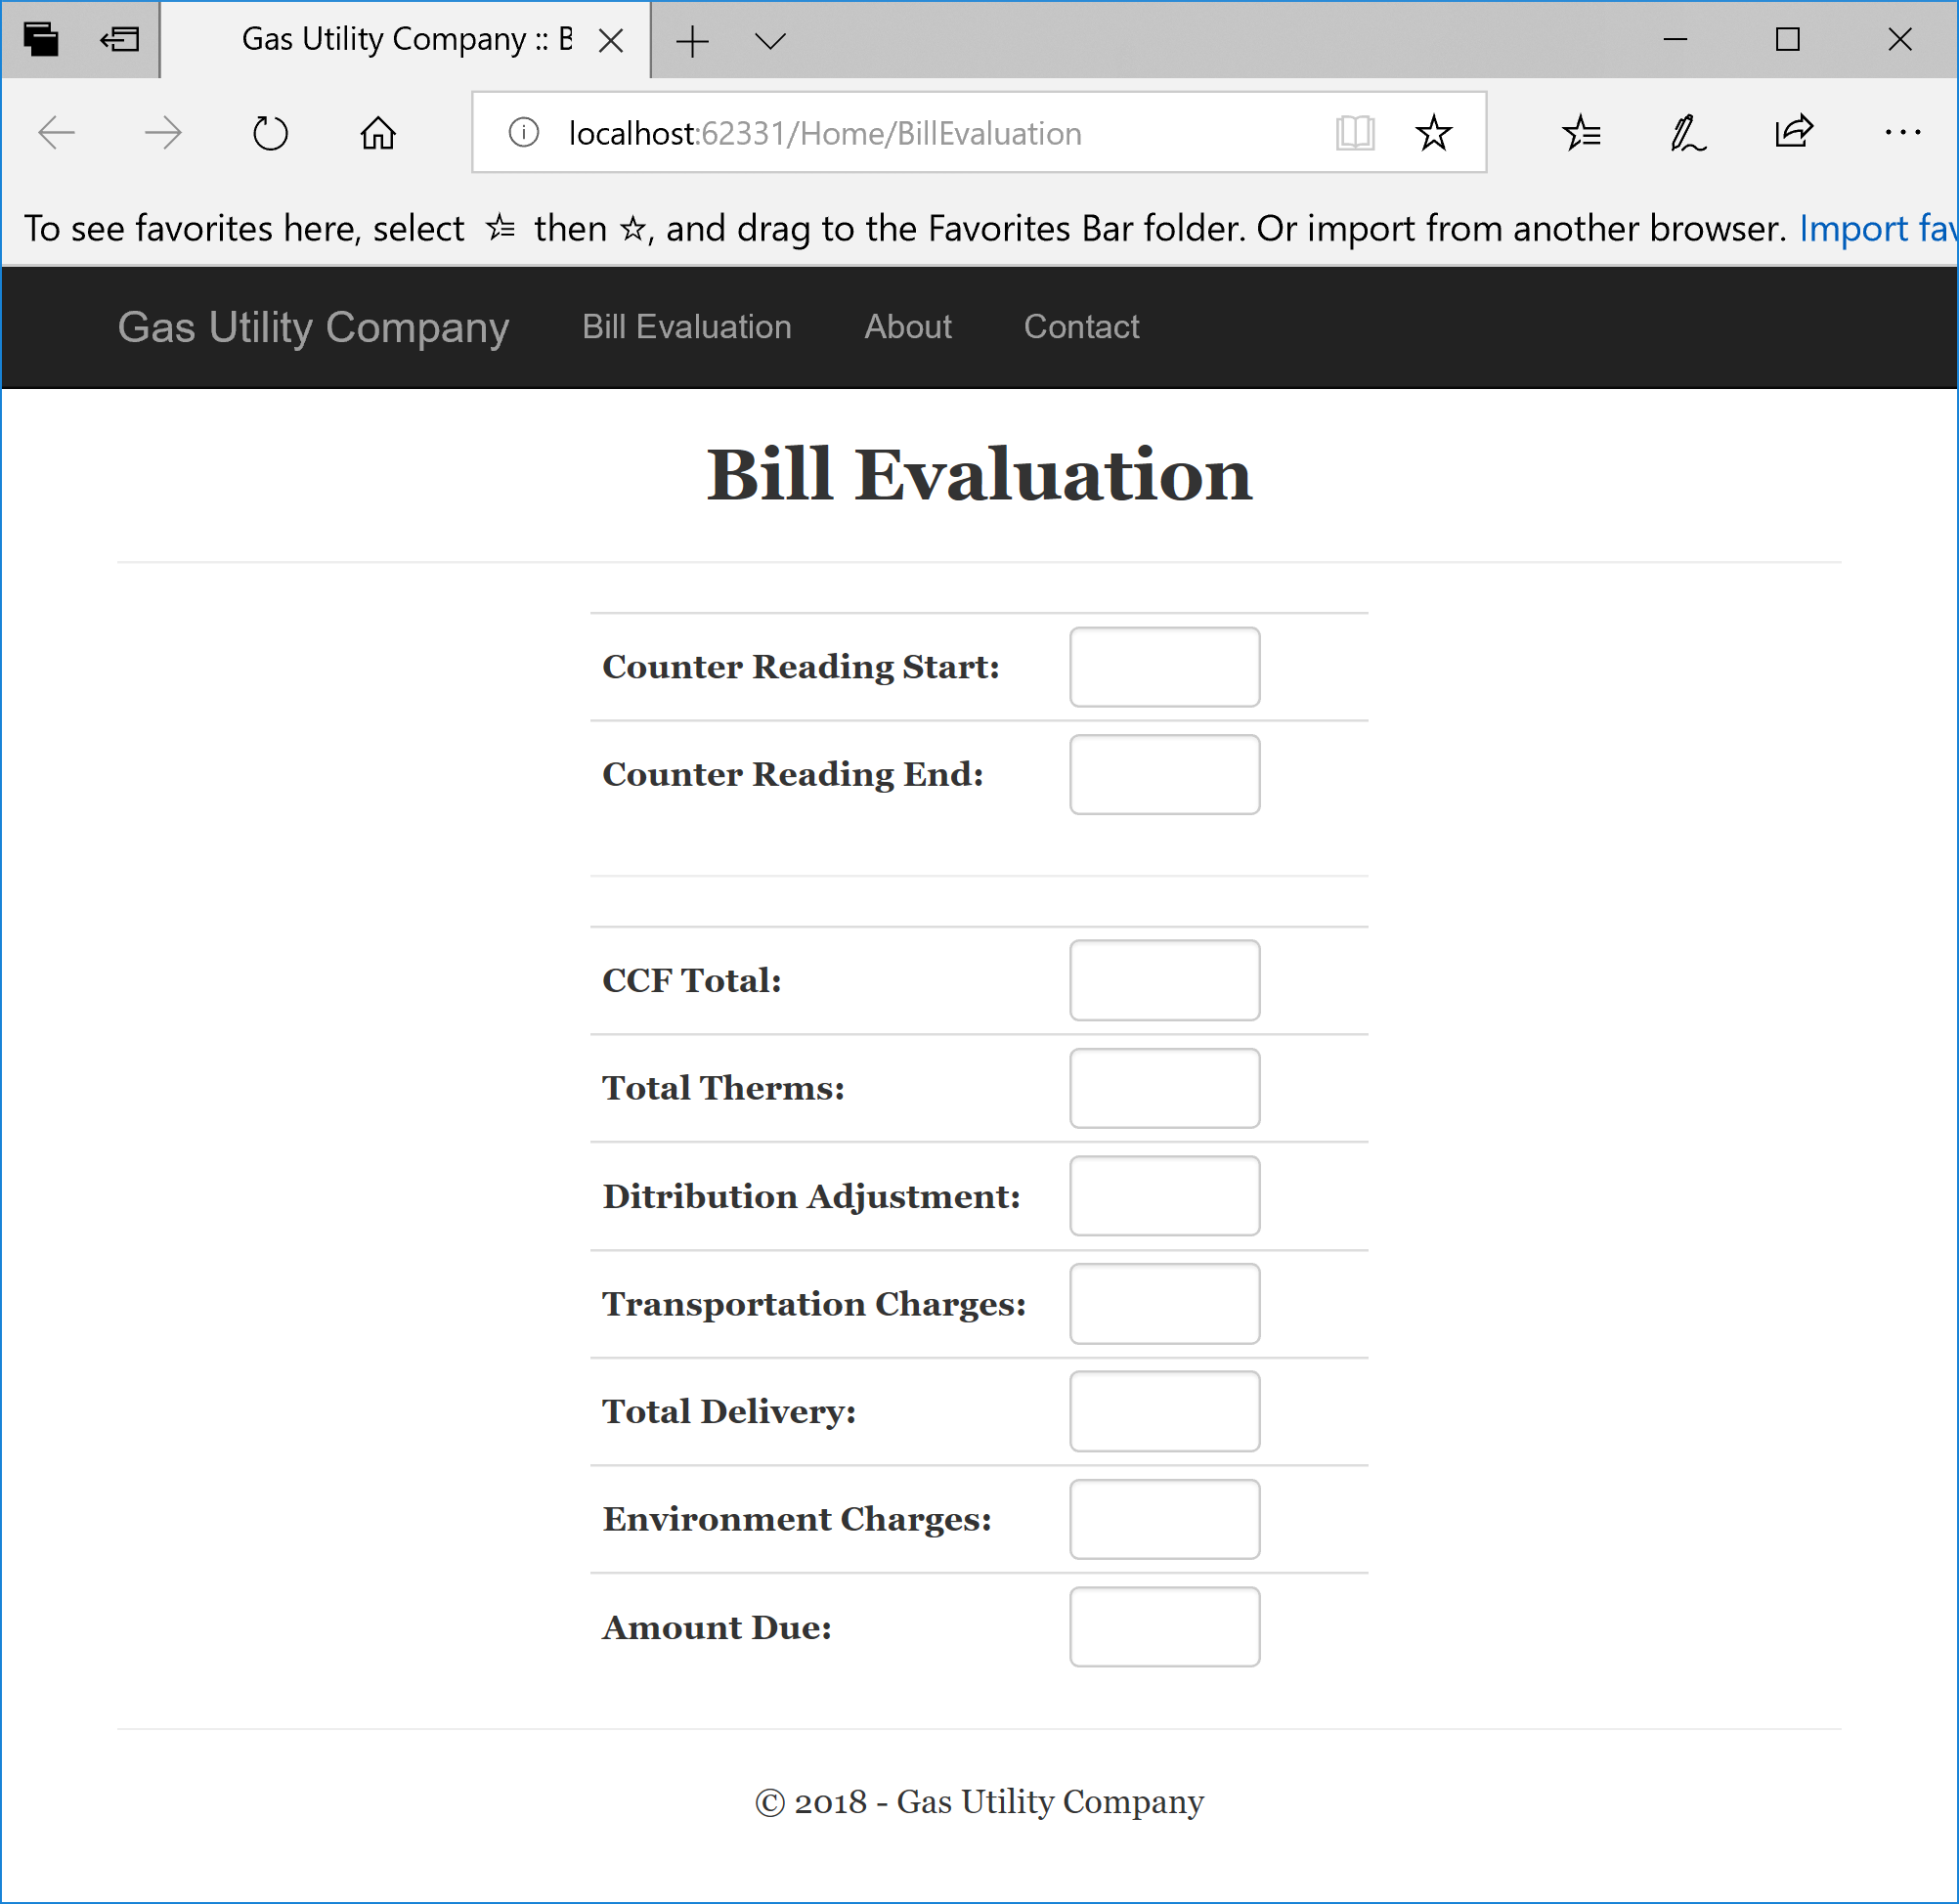Click the 'CCF Total:' label
Image resolution: width=1959 pixels, height=1904 pixels.
coord(692,981)
